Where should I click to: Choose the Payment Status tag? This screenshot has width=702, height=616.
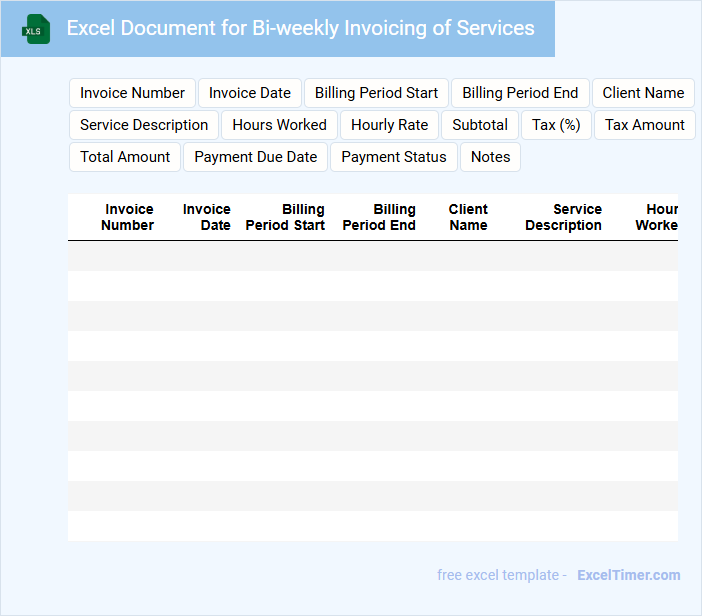tap(394, 157)
